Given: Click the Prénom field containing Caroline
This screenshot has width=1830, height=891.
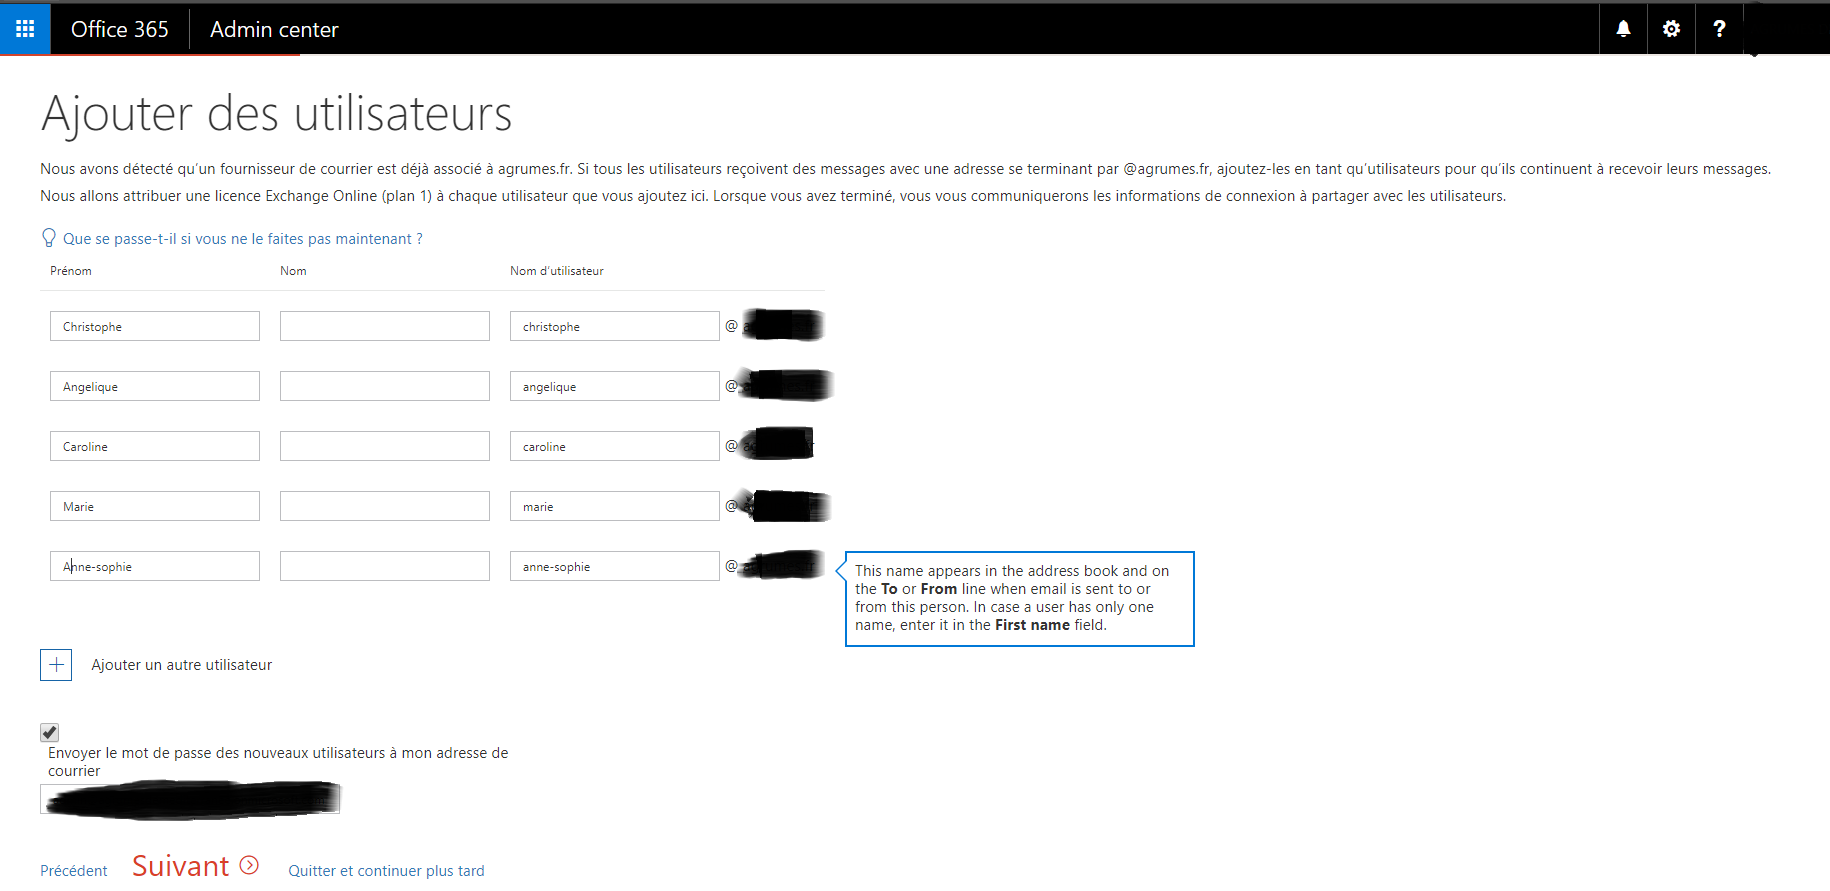Looking at the screenshot, I should tap(155, 446).
